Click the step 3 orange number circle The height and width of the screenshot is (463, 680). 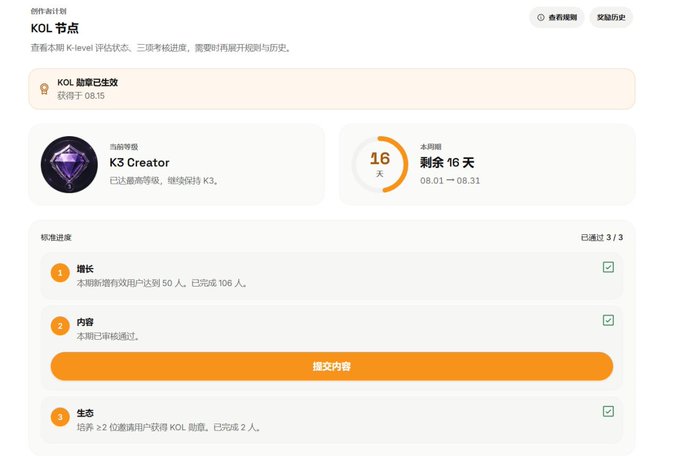click(x=60, y=417)
